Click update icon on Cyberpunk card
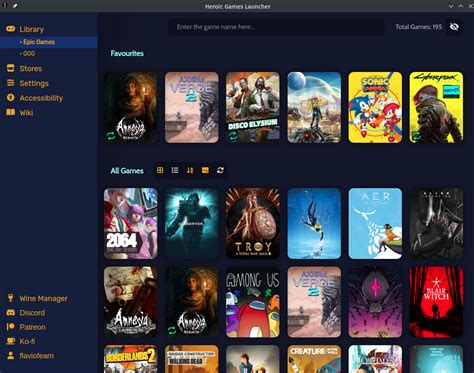The image size is (474, 373). click(416, 136)
